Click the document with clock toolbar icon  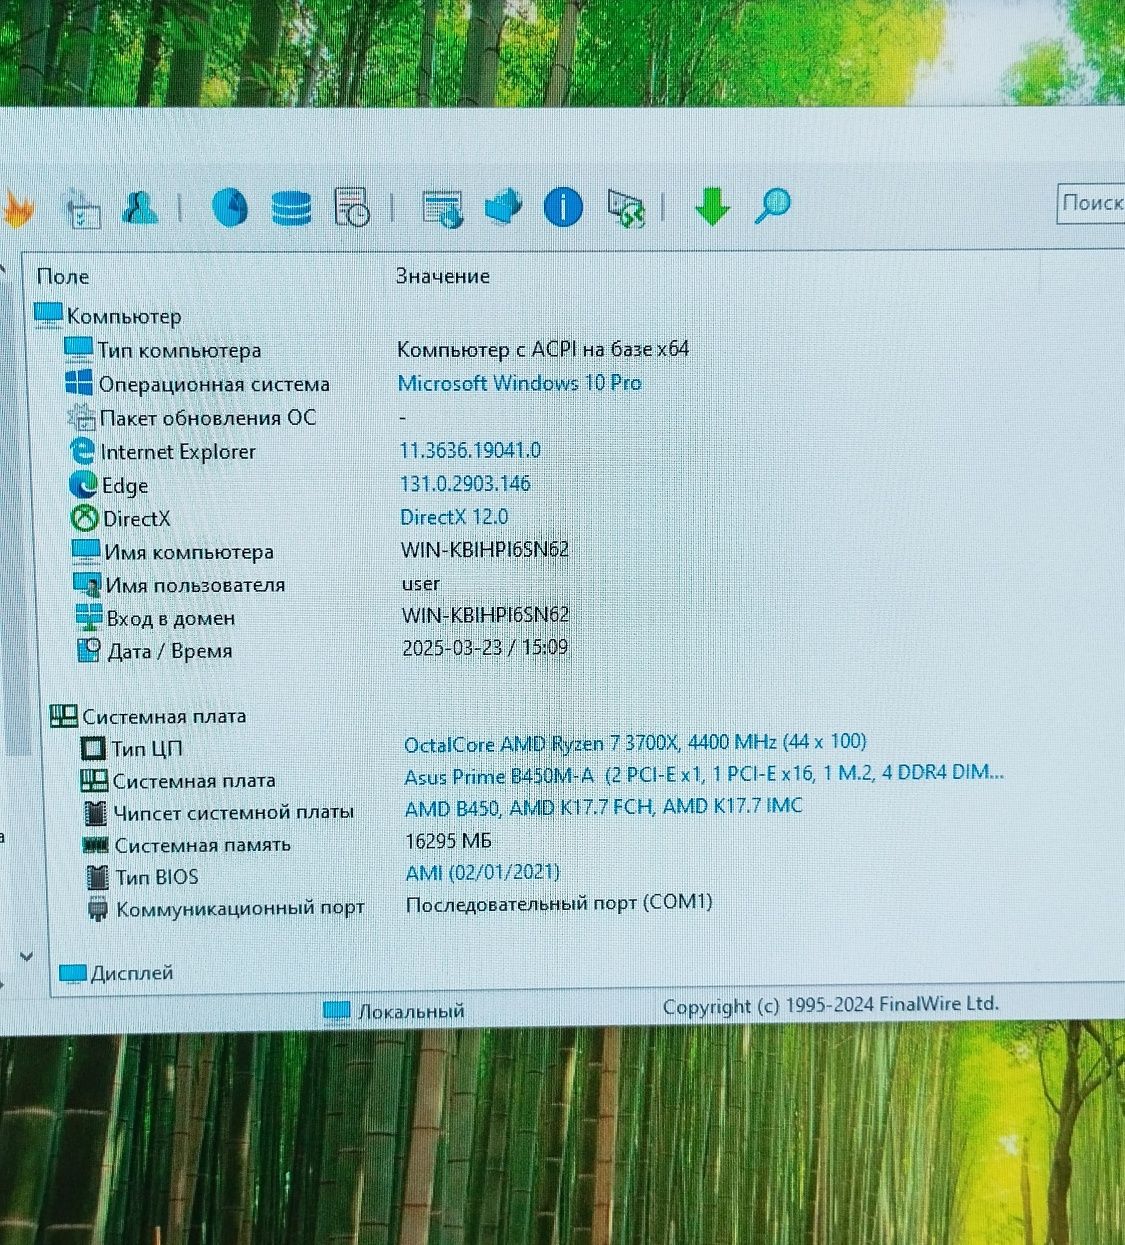pos(352,207)
